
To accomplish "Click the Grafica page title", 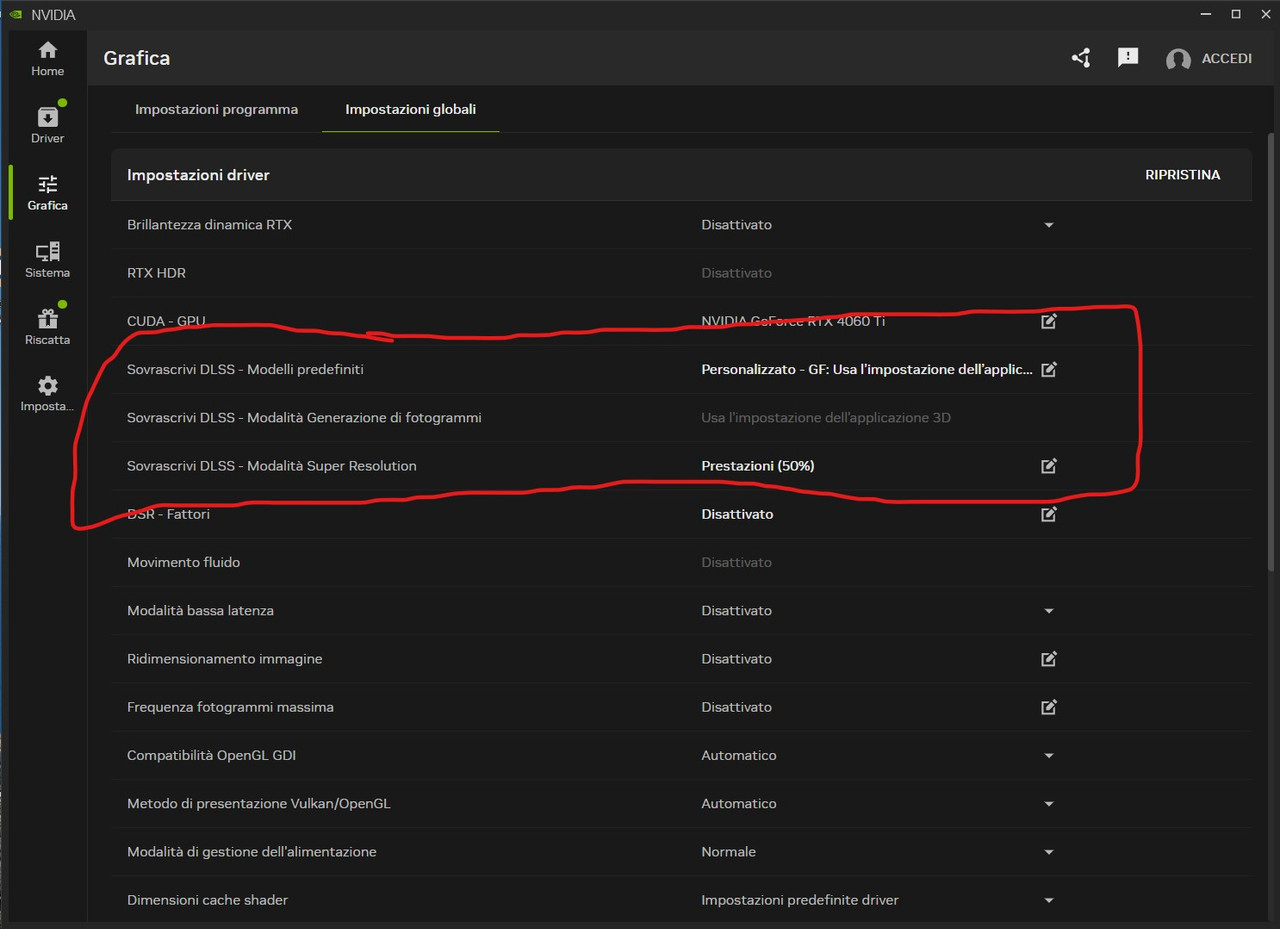I will [x=137, y=58].
